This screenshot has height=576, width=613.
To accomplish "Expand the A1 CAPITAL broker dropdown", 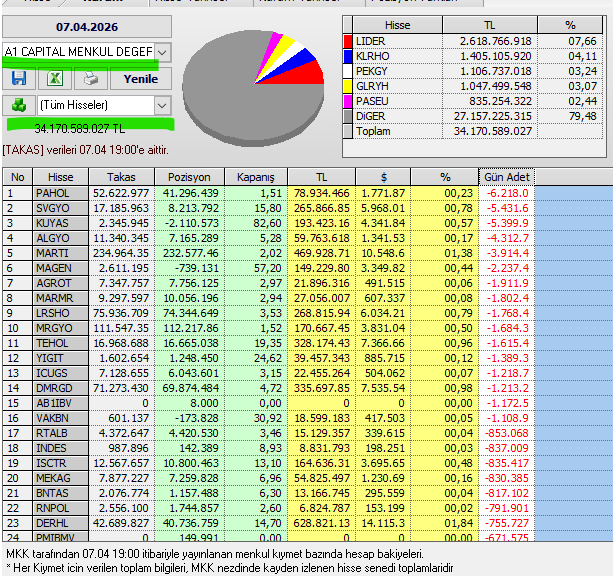I will click(x=162, y=52).
